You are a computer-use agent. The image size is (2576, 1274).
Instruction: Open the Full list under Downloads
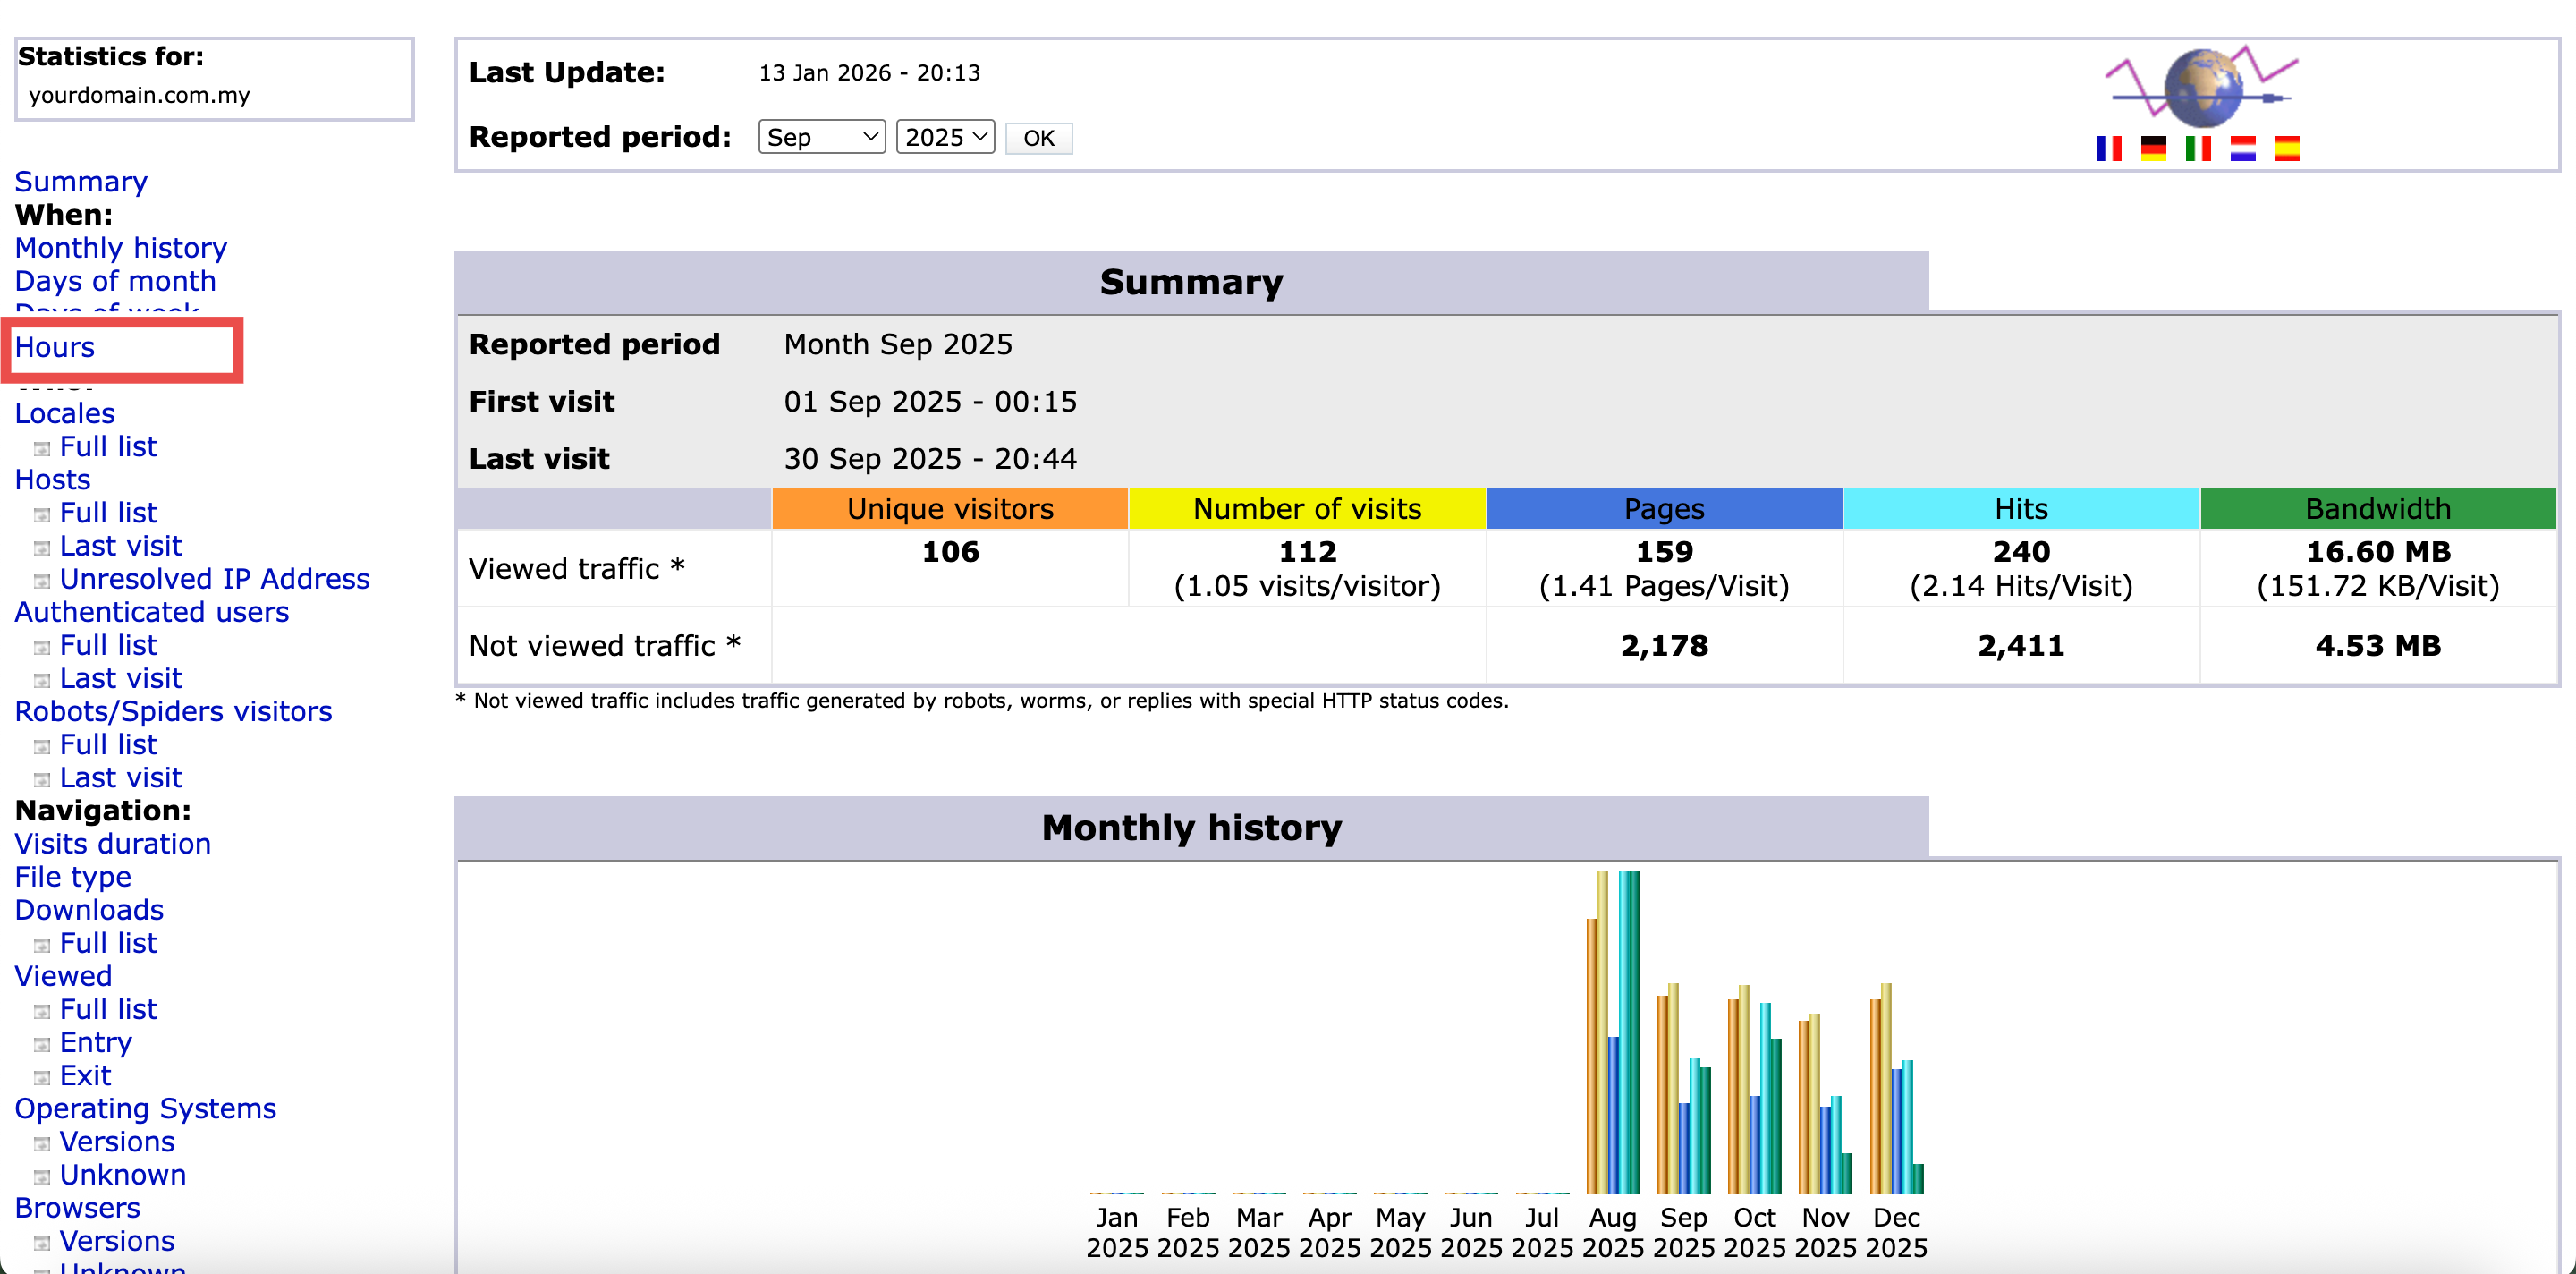pyautogui.click(x=108, y=943)
